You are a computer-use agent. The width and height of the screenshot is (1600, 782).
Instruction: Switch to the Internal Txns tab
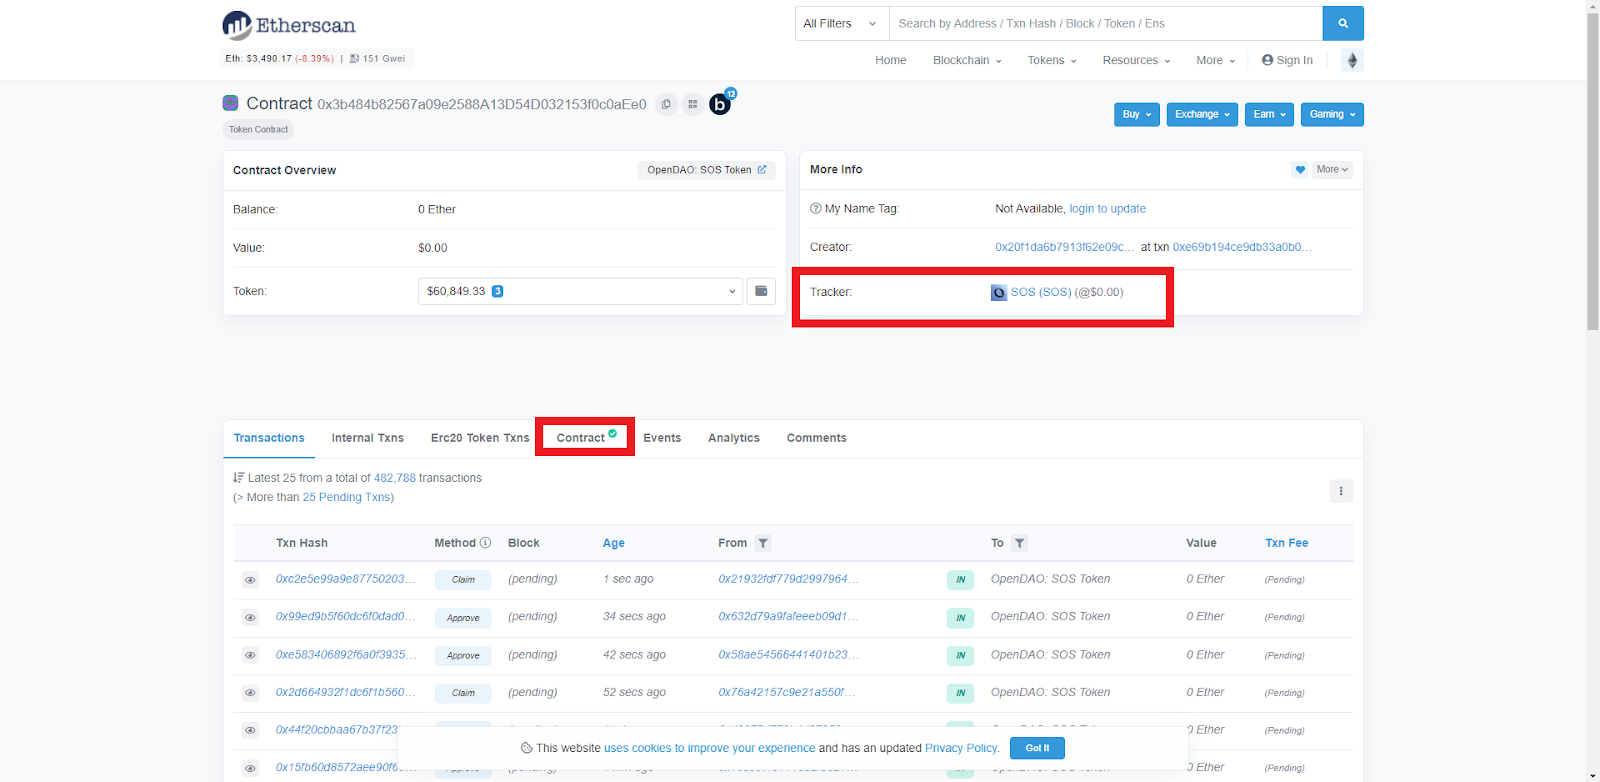pyautogui.click(x=368, y=438)
